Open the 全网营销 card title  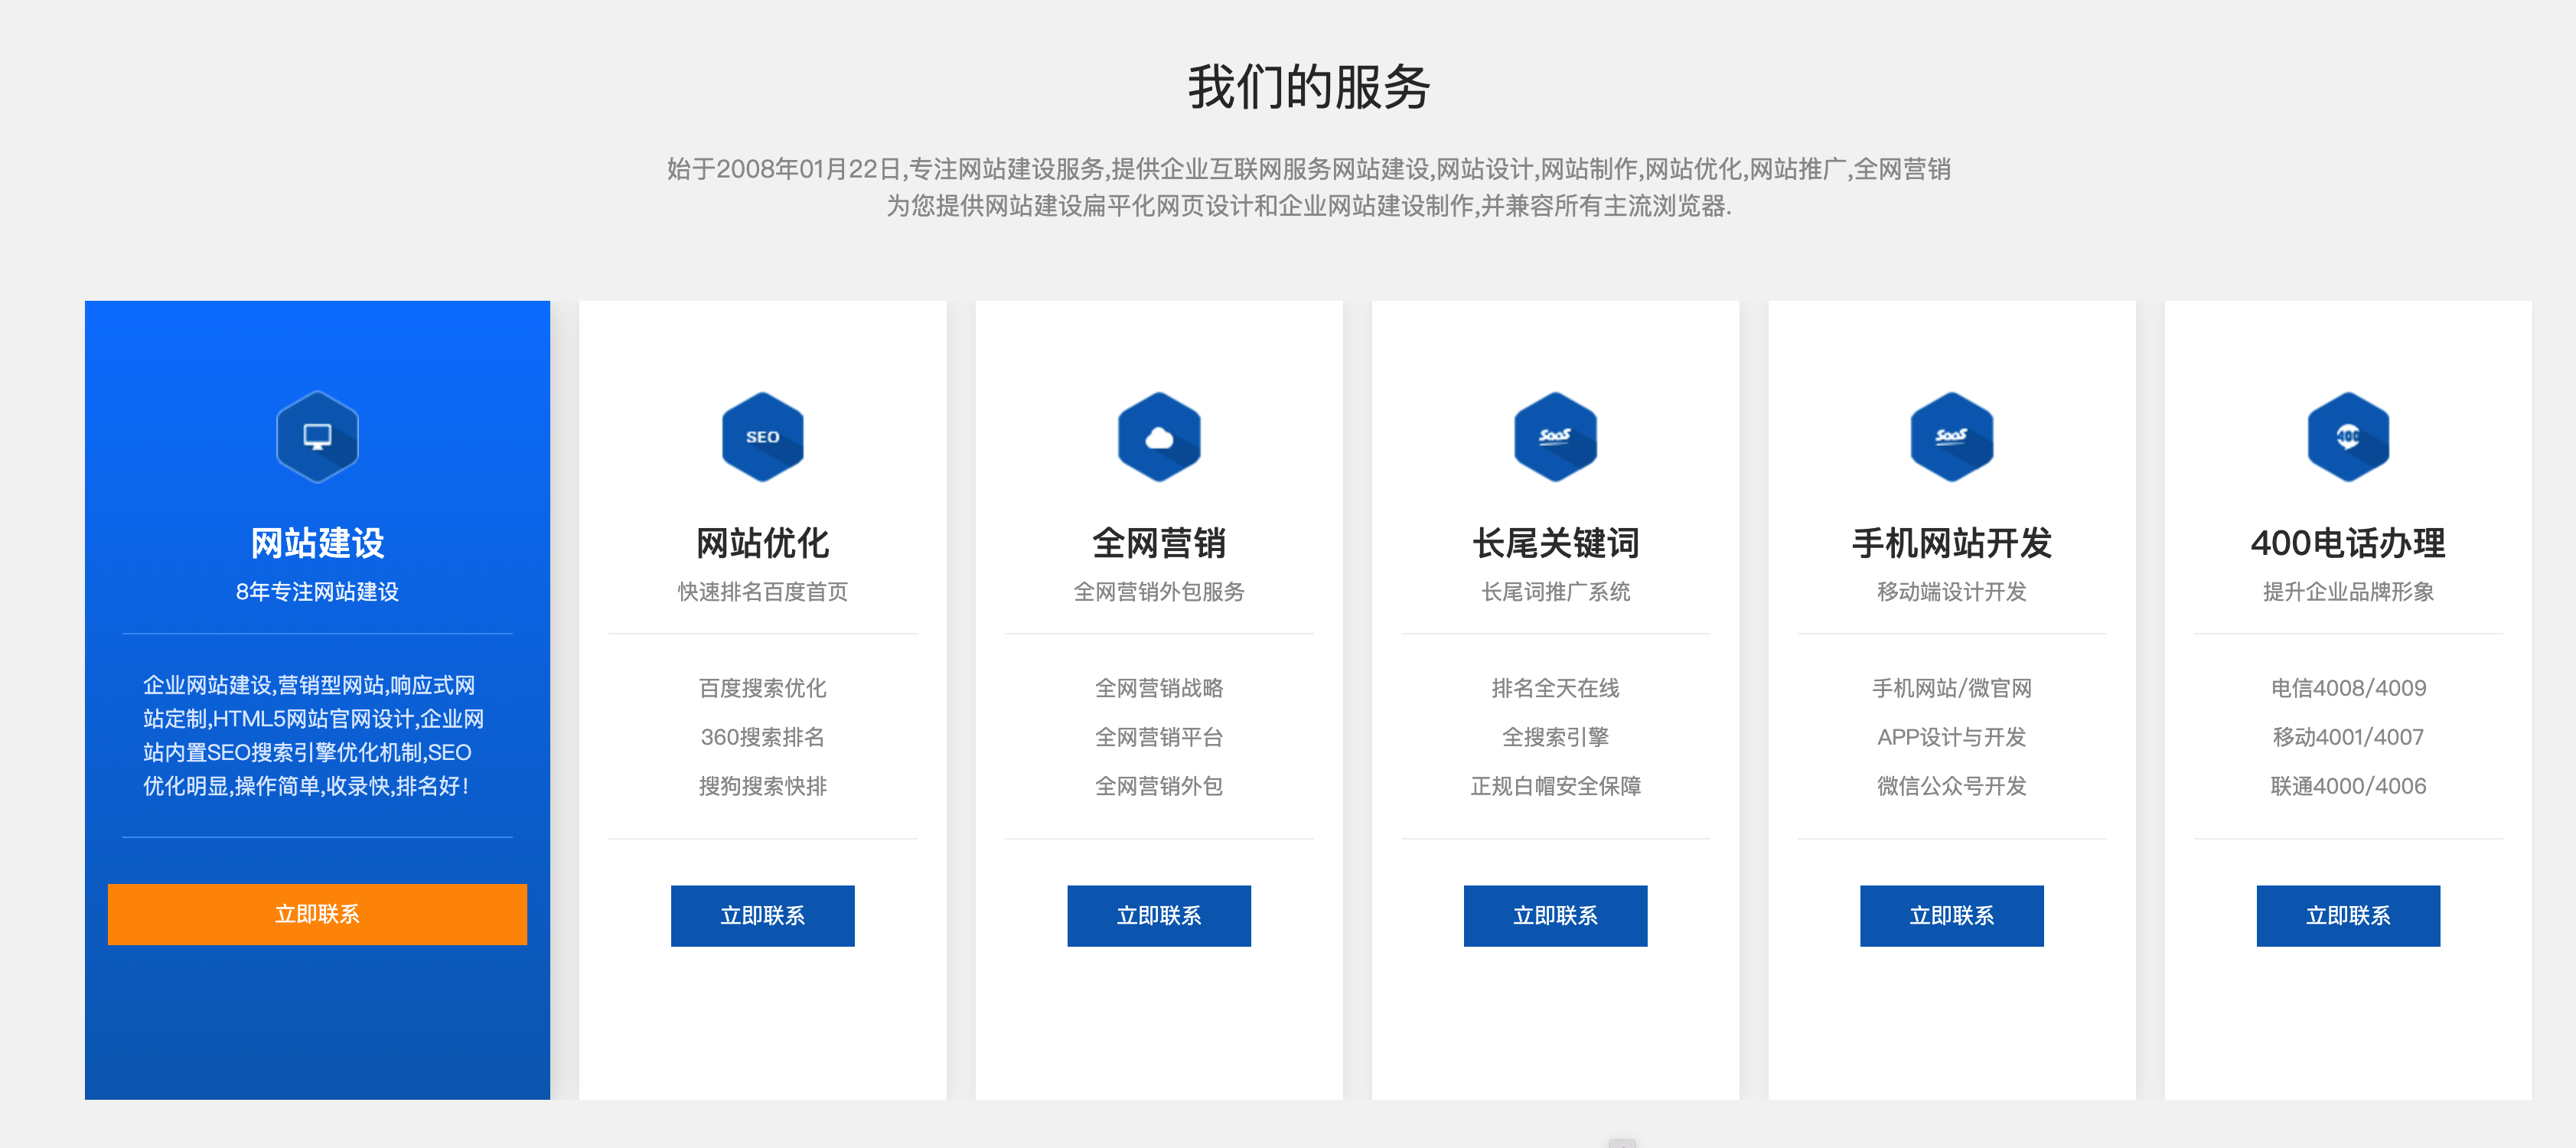pos(1159,543)
